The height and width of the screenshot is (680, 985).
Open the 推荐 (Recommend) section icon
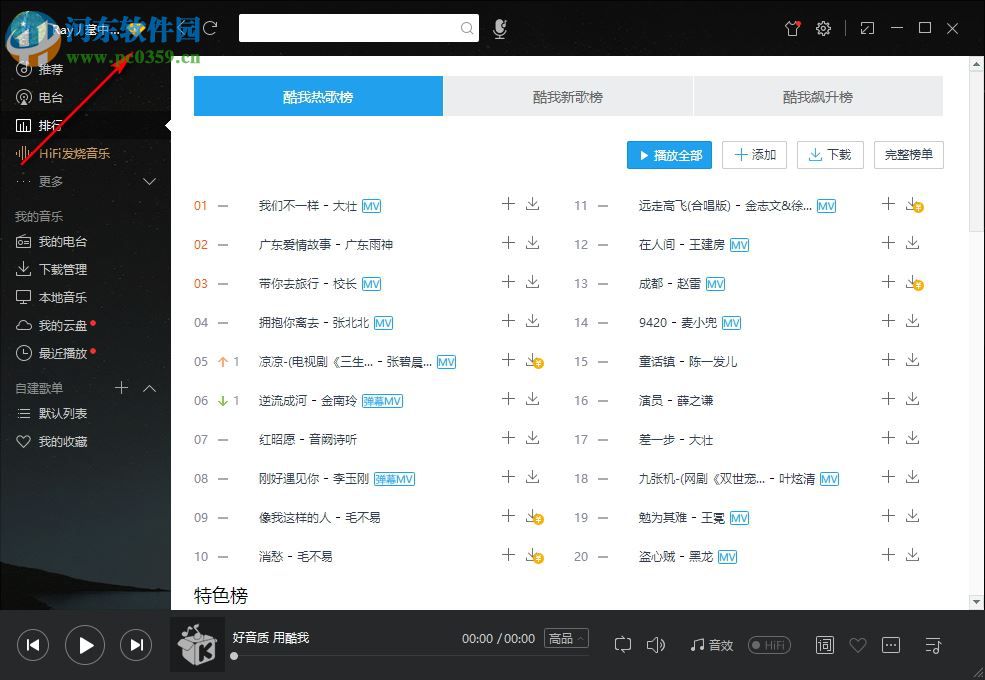(x=25, y=69)
